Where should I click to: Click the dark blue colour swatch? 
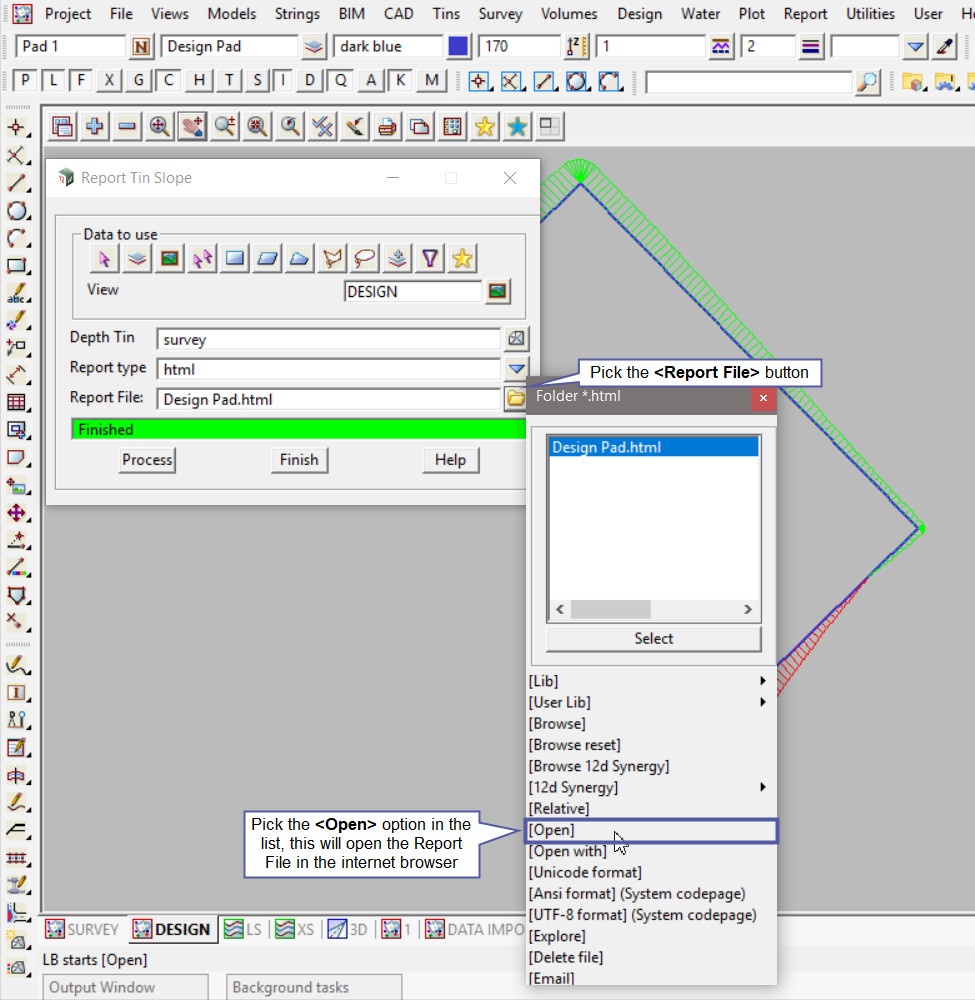tap(458, 47)
